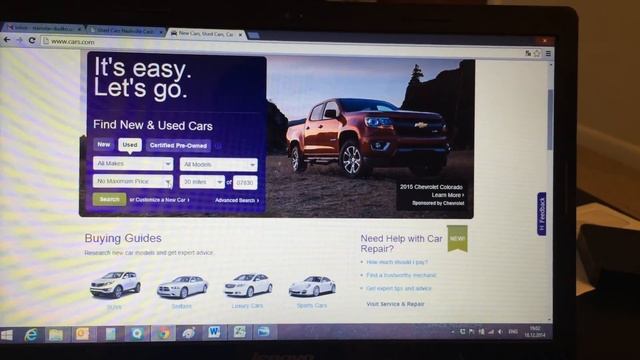Launch Internet Explorer from taskbar

click(31, 335)
